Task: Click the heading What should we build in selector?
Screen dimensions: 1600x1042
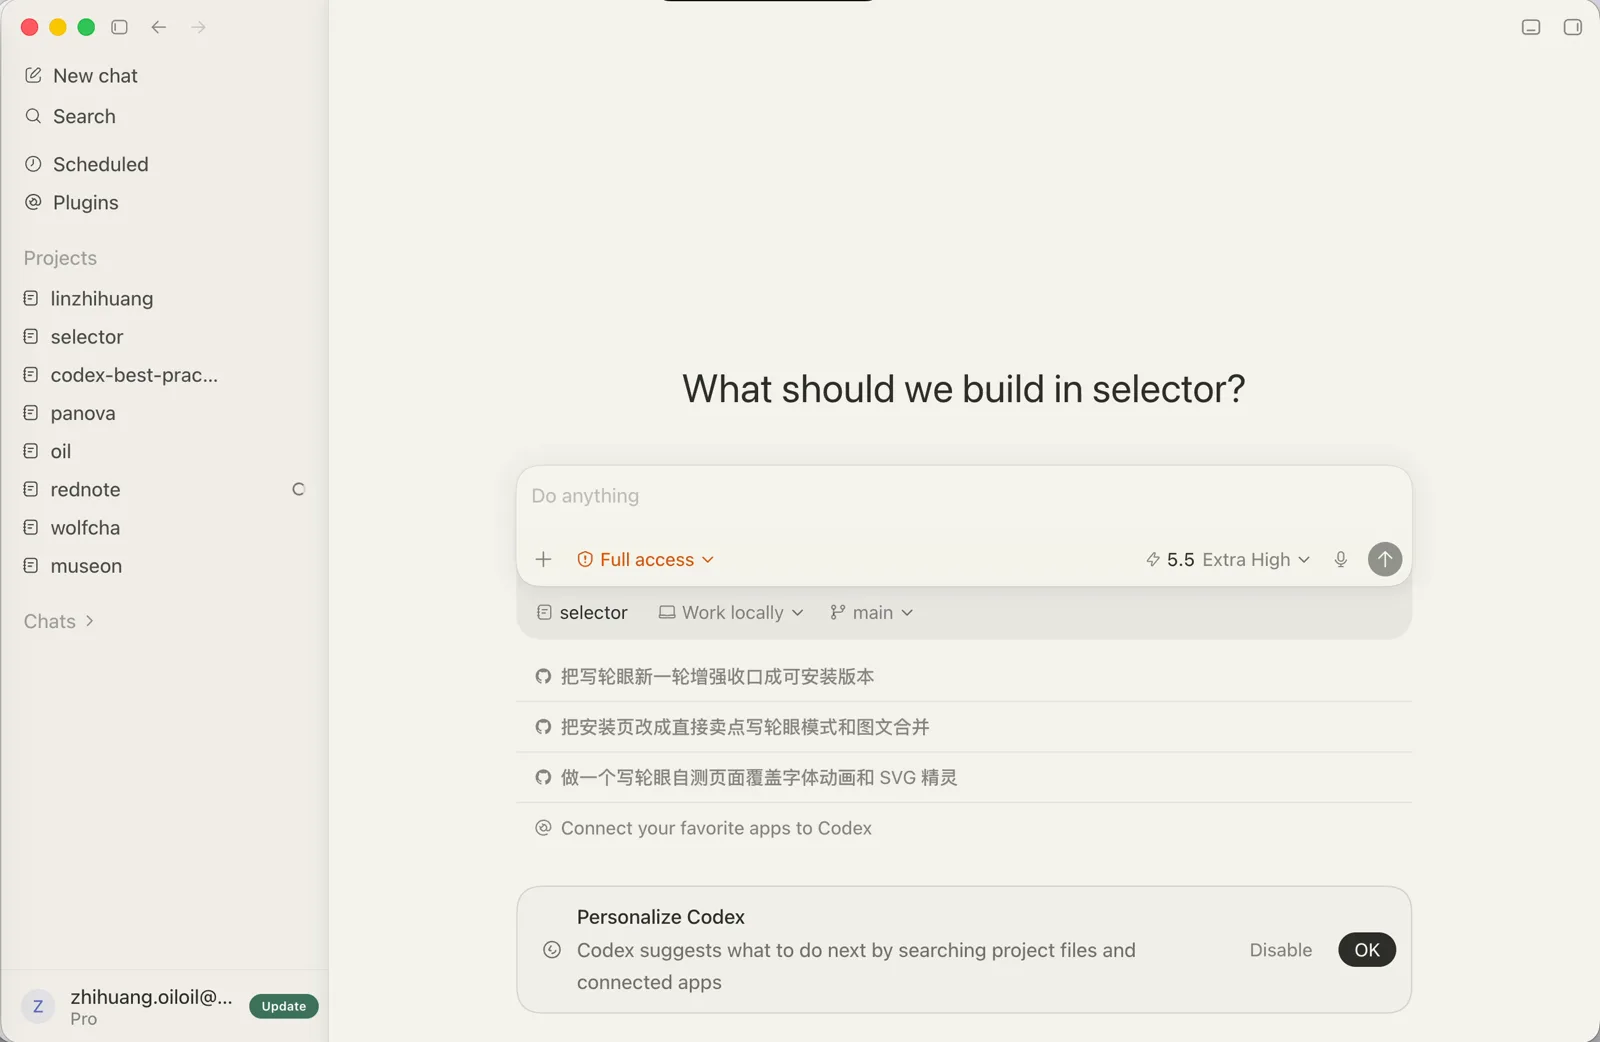Action: (964, 389)
